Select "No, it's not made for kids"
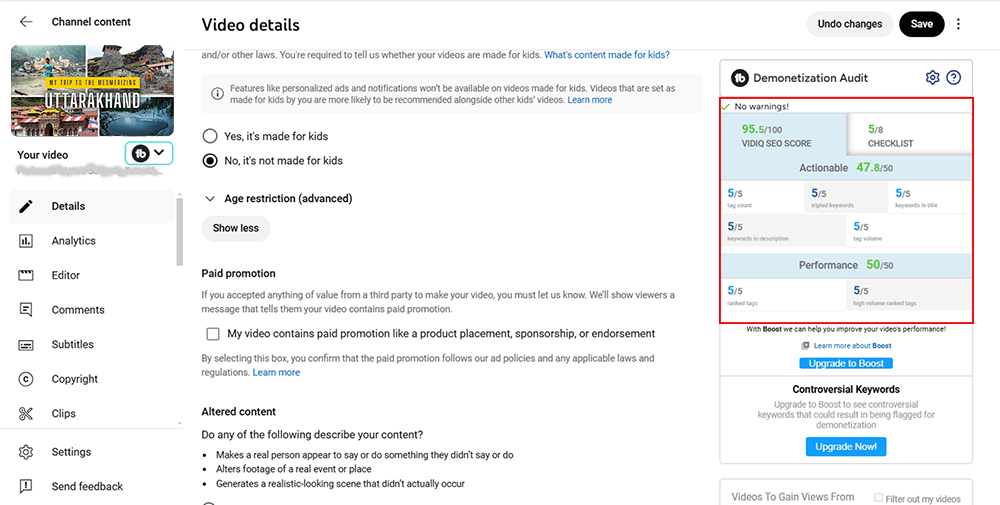 click(210, 161)
